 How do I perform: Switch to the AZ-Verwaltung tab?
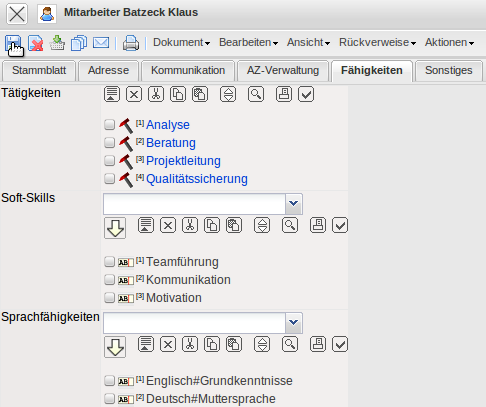(283, 71)
